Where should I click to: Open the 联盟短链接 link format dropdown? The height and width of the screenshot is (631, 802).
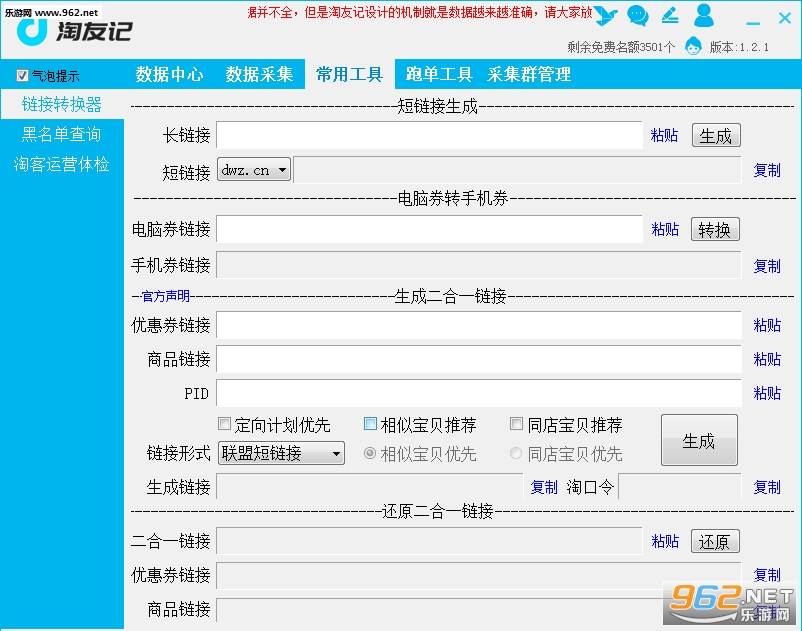pyautogui.click(x=281, y=453)
